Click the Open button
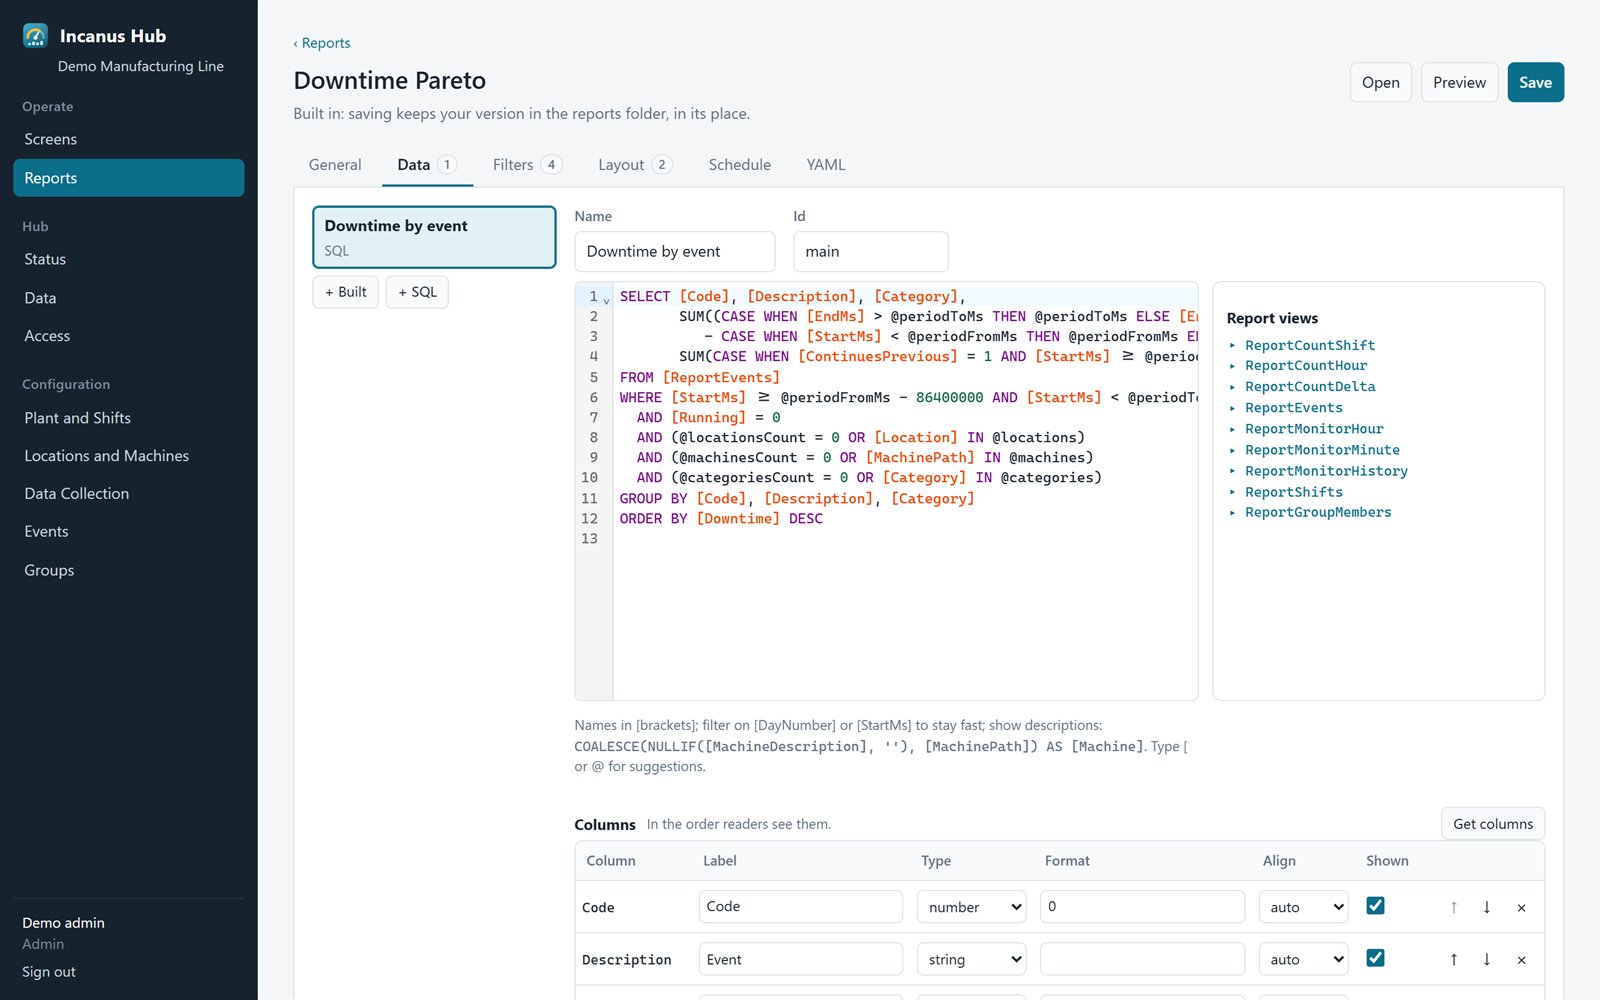This screenshot has height=1000, width=1600. pos(1380,82)
